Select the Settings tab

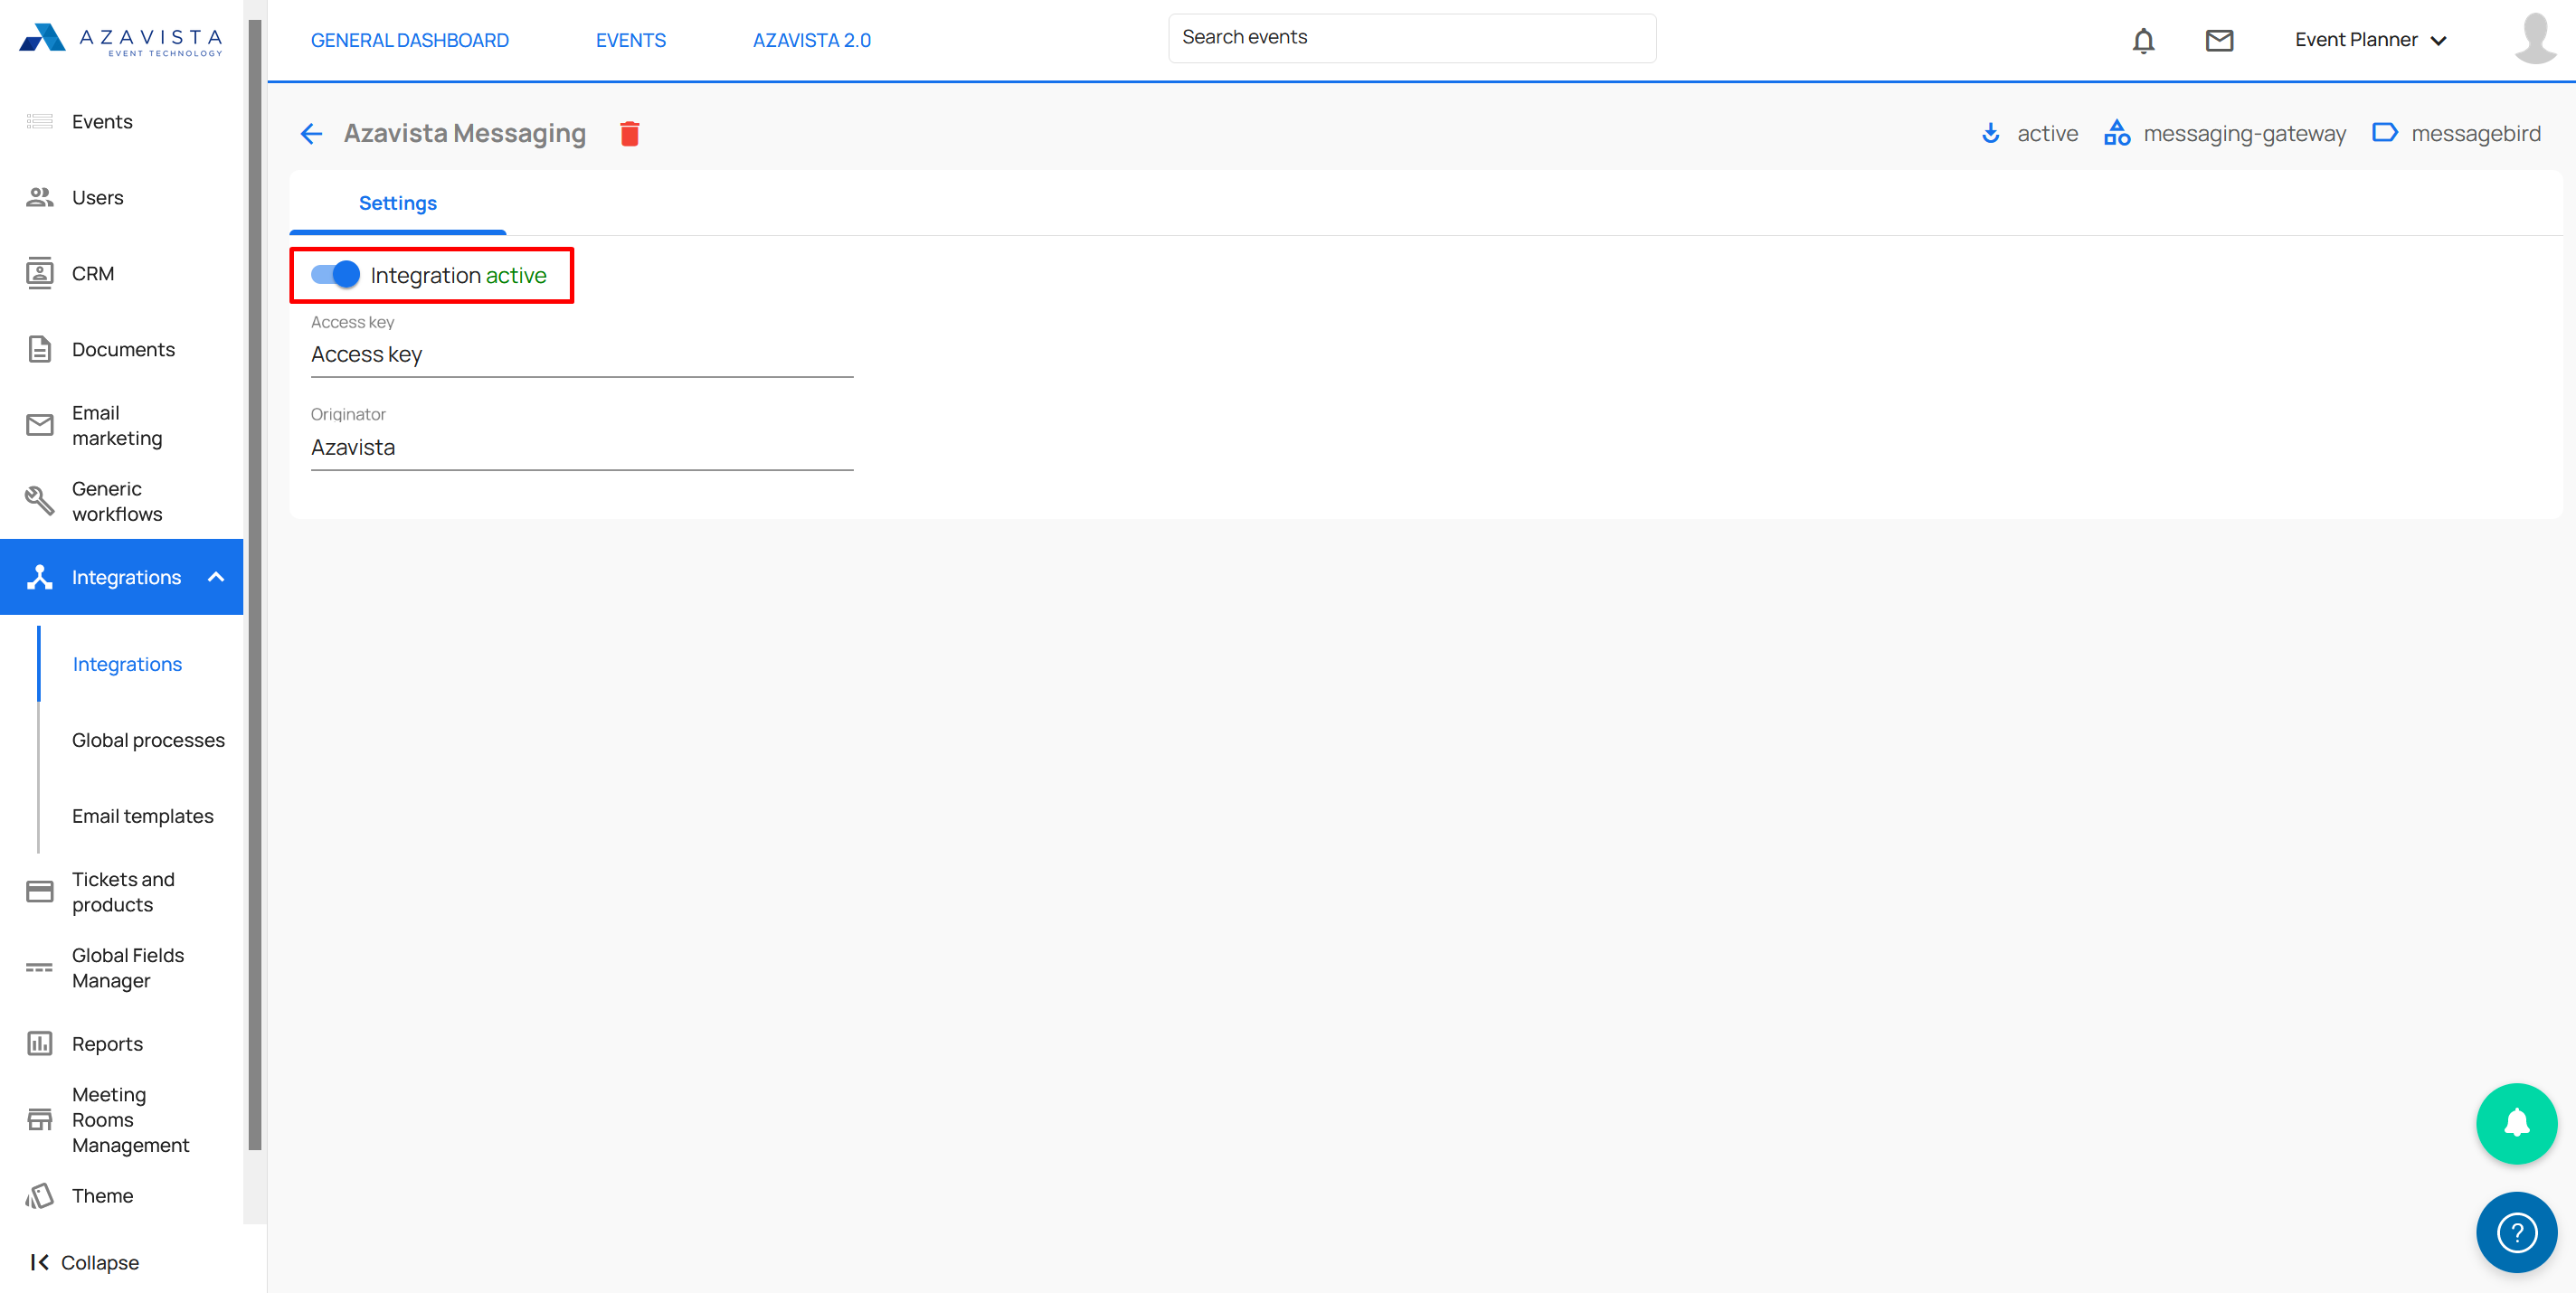click(398, 203)
